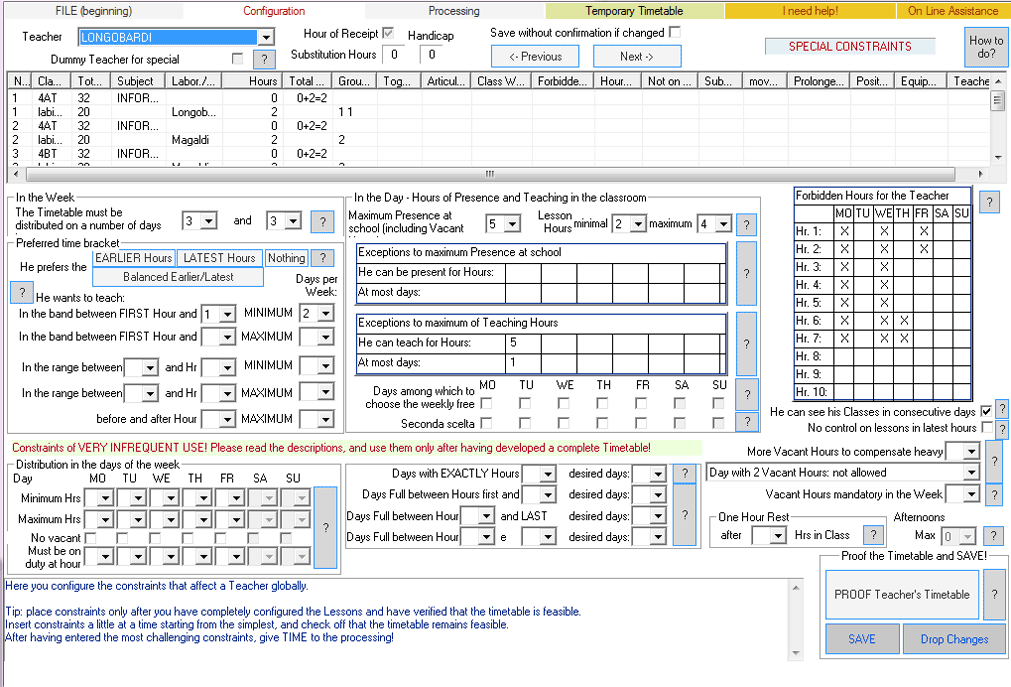Toggle the Hour of Receipt checkbox

click(388, 33)
